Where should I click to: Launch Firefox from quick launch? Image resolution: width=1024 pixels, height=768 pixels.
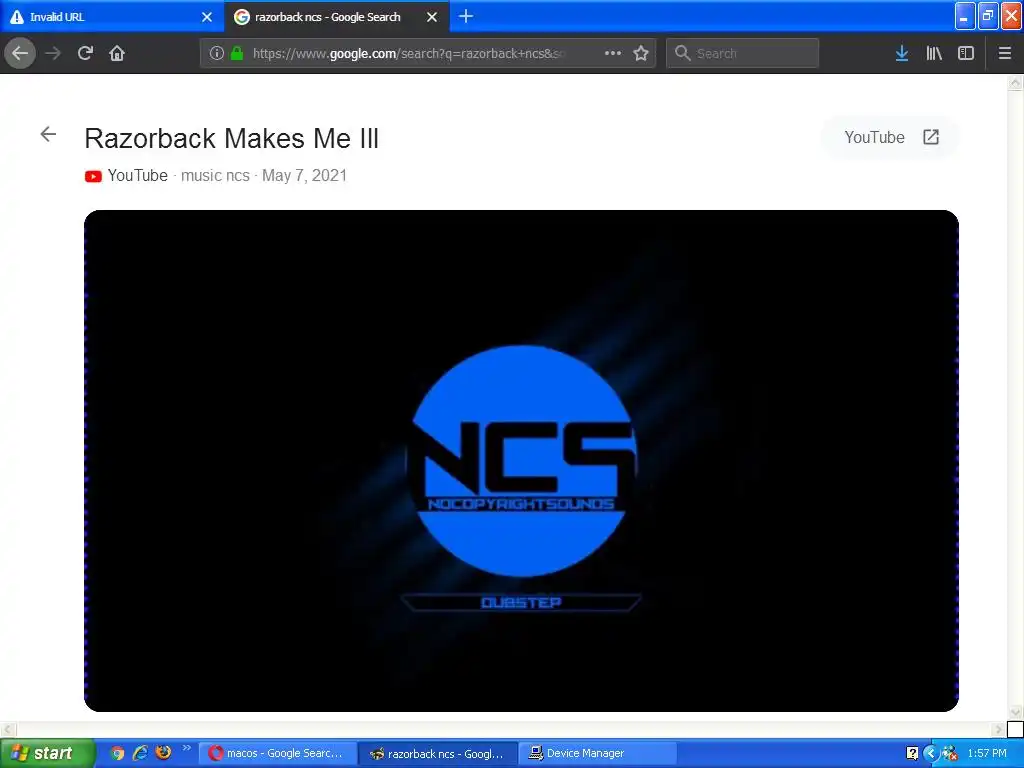point(163,753)
